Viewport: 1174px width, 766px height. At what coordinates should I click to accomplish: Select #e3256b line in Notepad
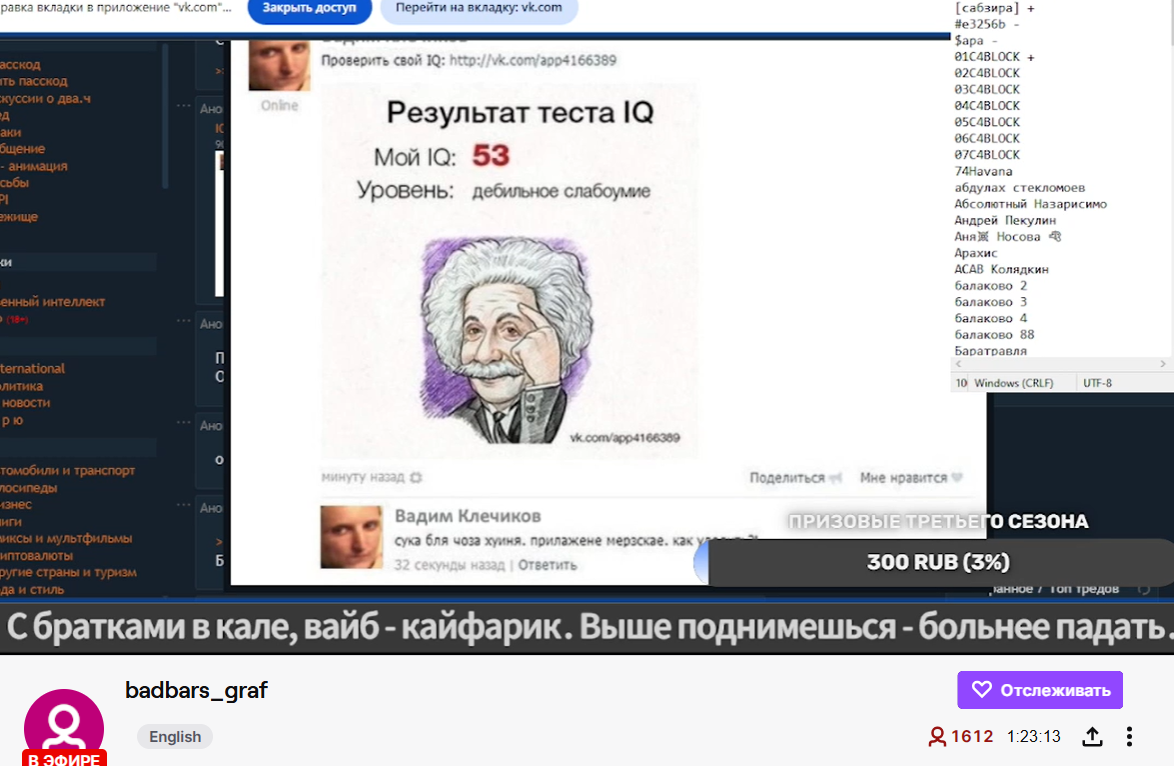click(986, 24)
